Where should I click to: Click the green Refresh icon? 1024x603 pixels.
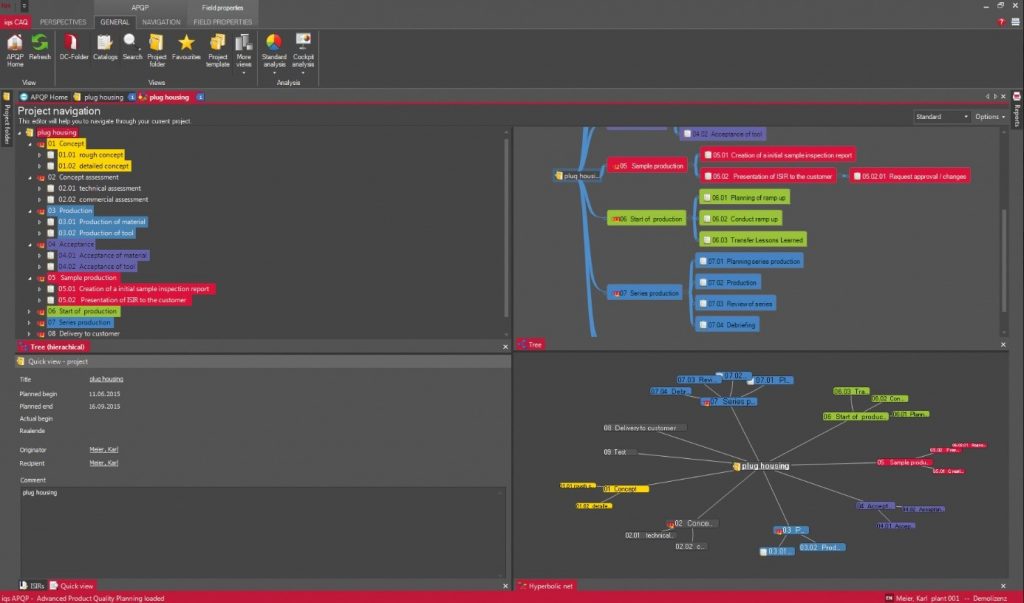[40, 44]
